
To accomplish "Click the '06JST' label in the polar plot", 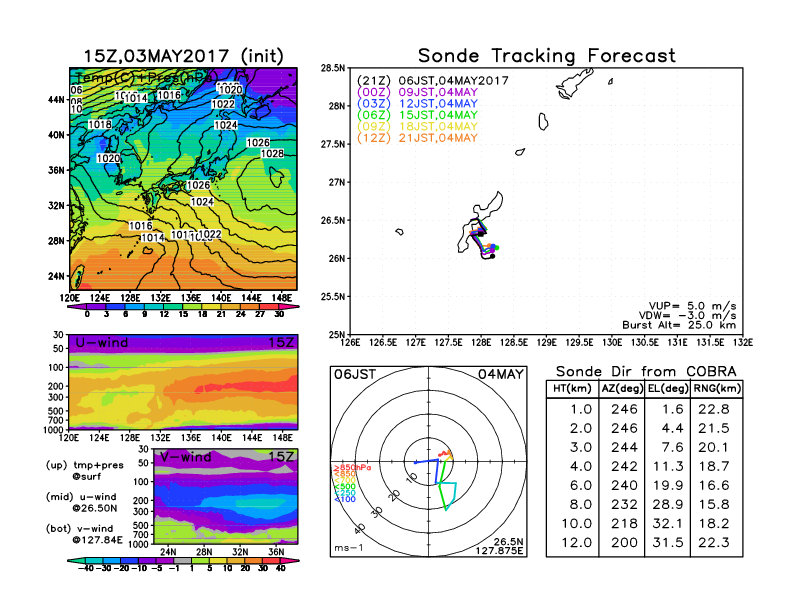I will [355, 375].
